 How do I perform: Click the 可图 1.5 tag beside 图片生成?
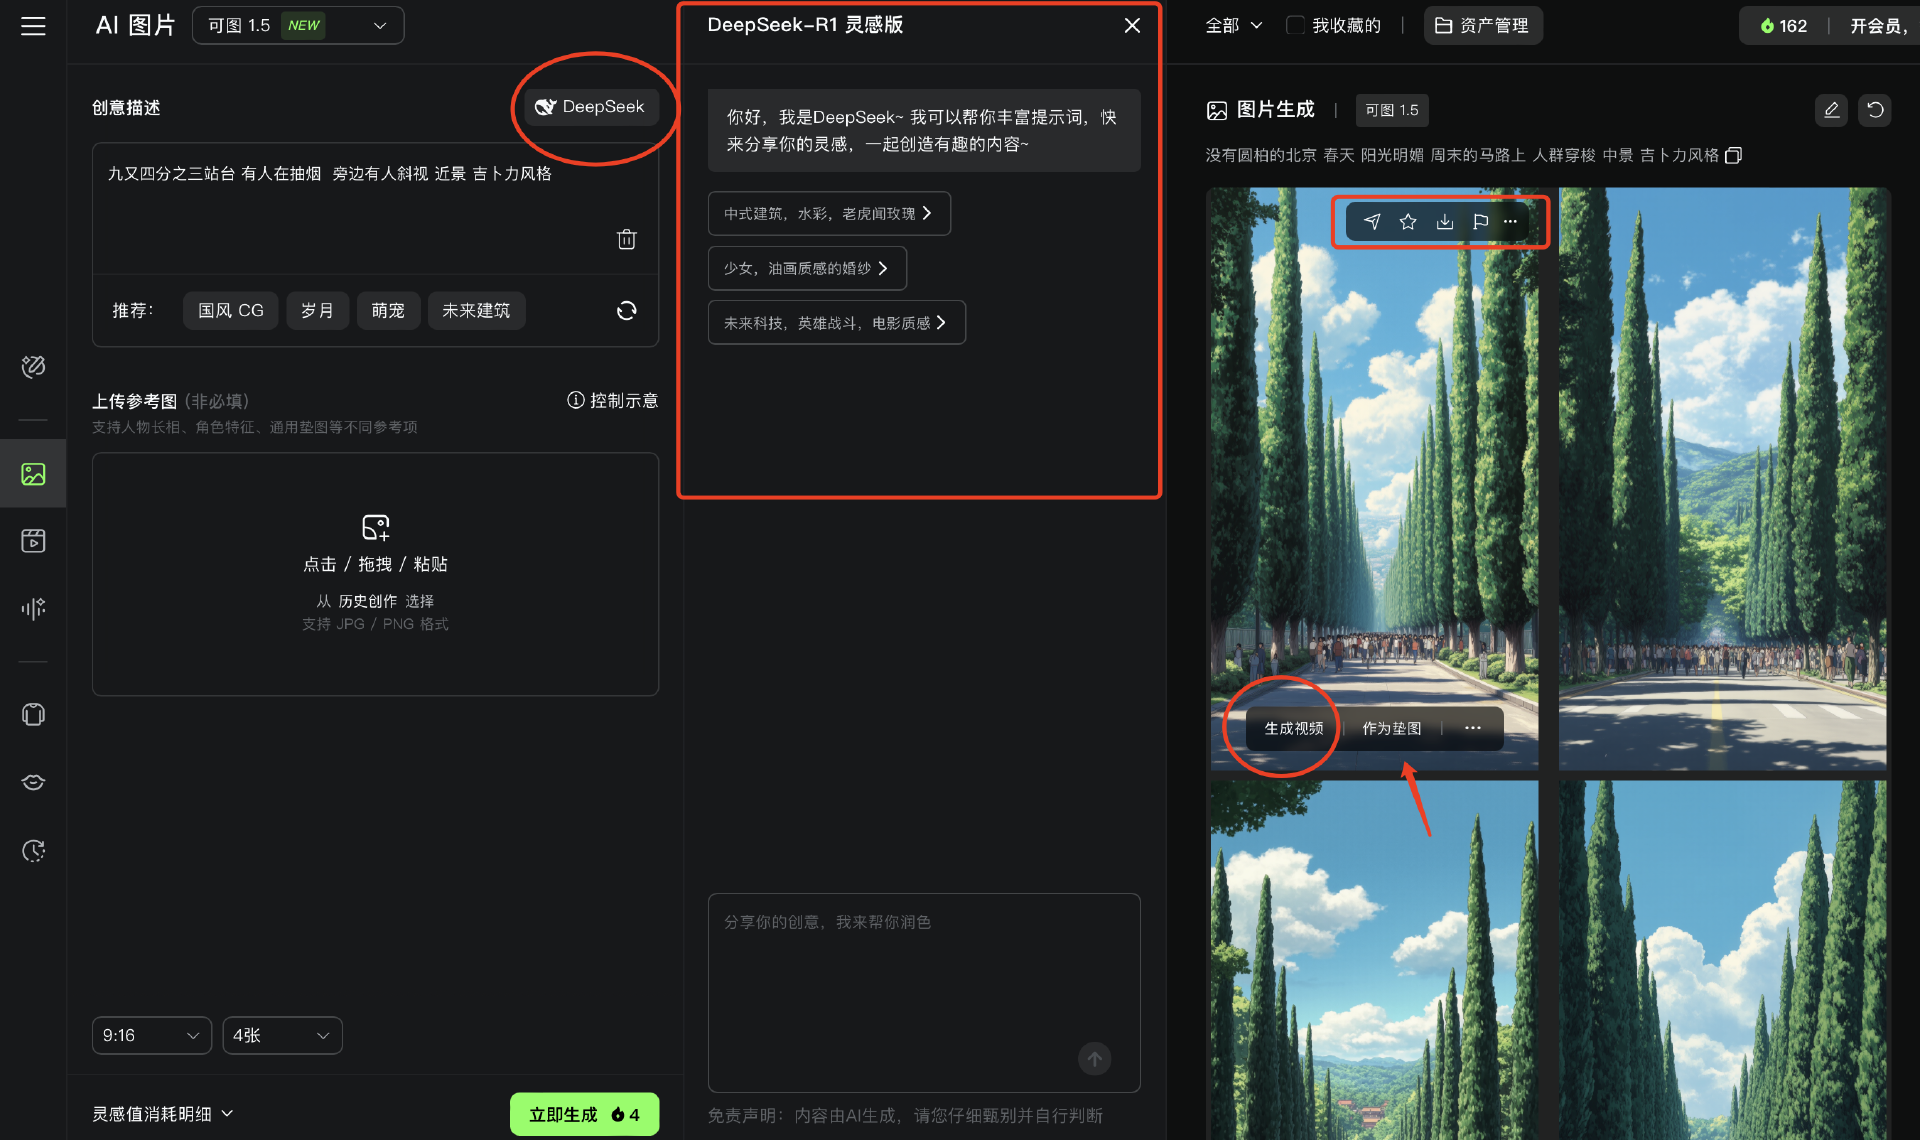(1392, 110)
